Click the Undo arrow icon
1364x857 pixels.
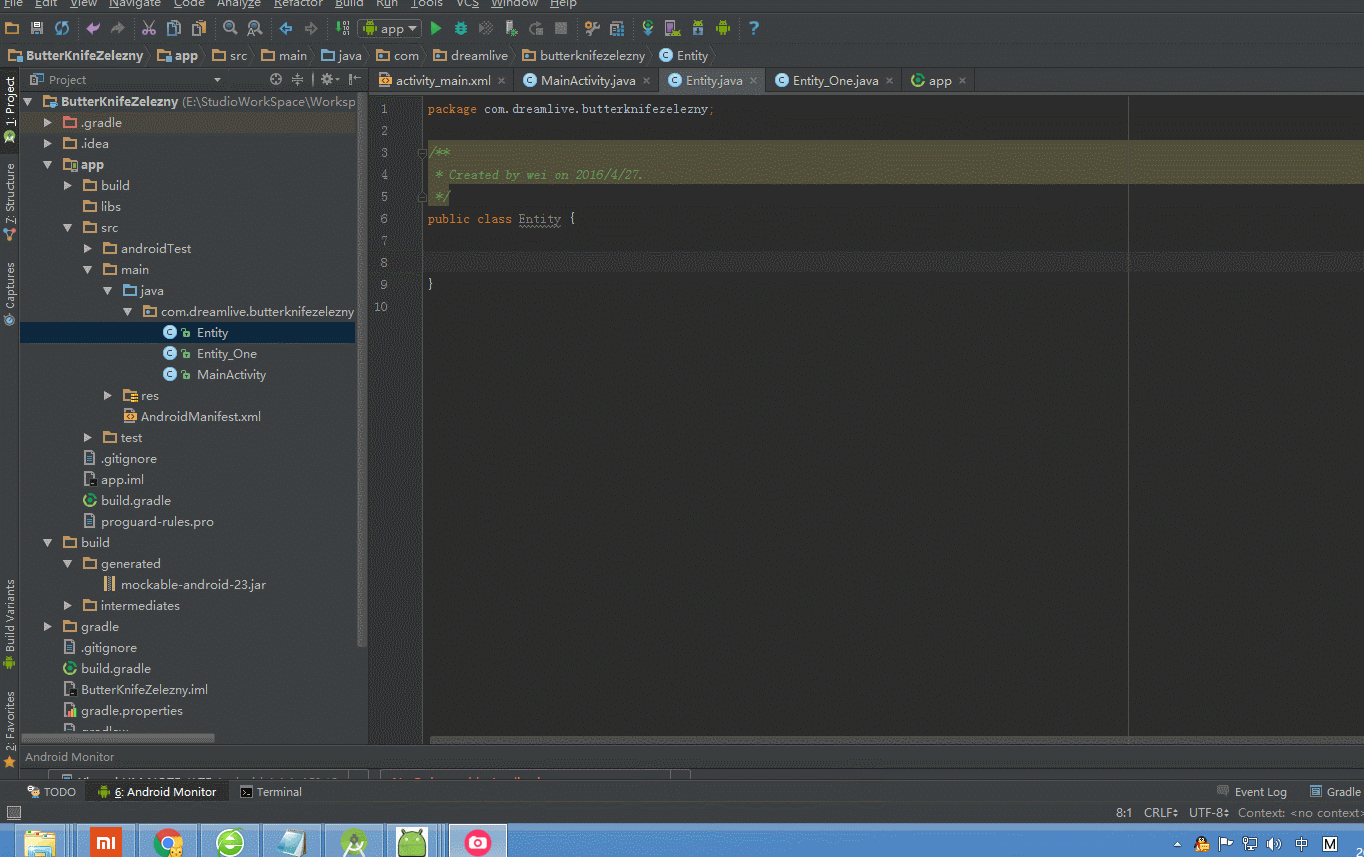(93, 29)
